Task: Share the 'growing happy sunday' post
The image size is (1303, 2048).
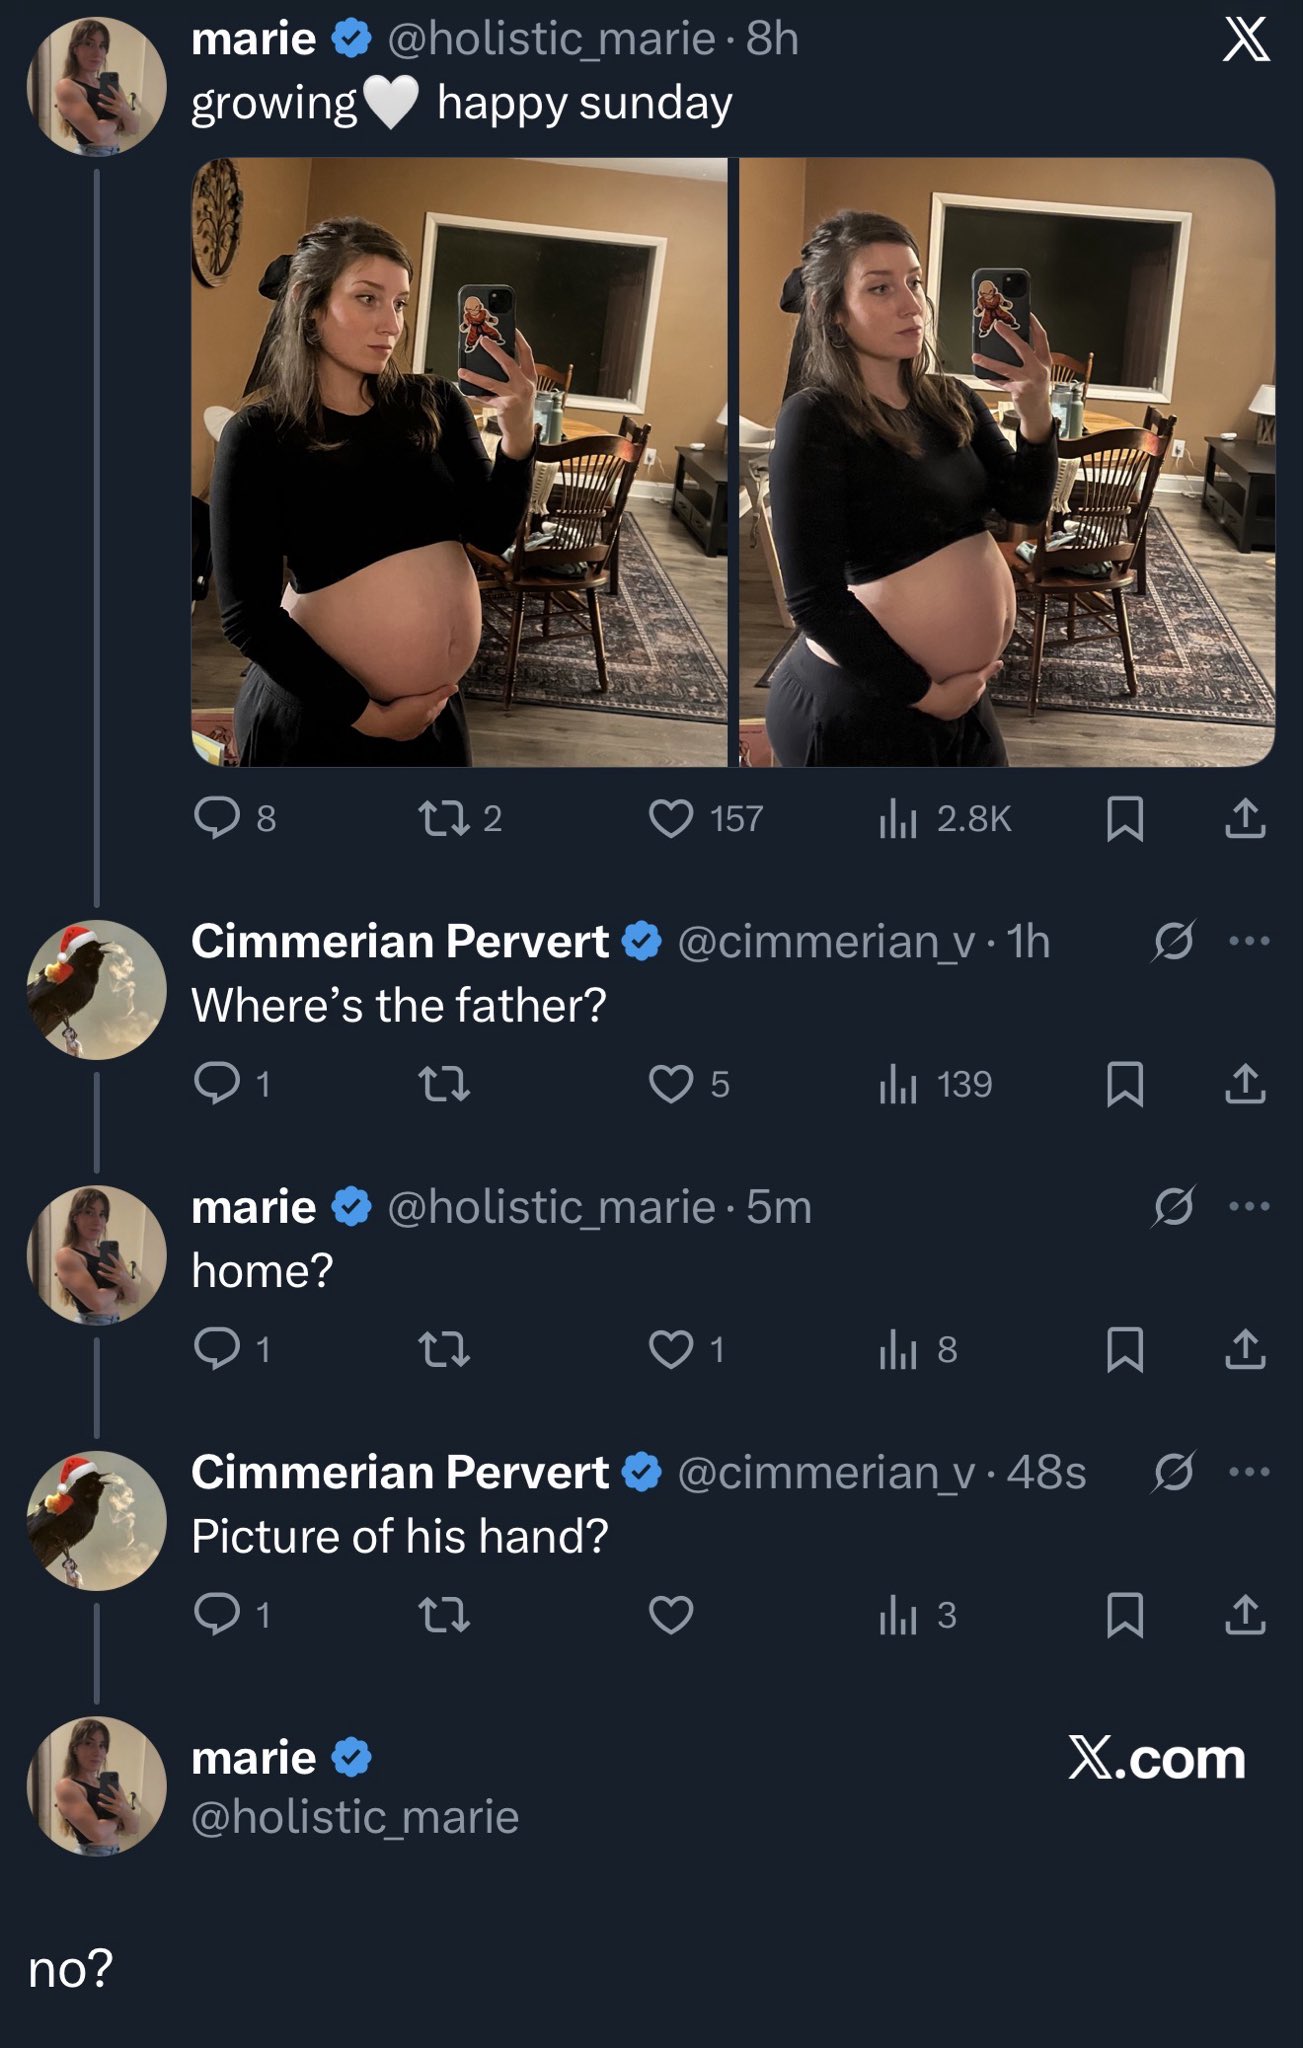Action: 1245,819
